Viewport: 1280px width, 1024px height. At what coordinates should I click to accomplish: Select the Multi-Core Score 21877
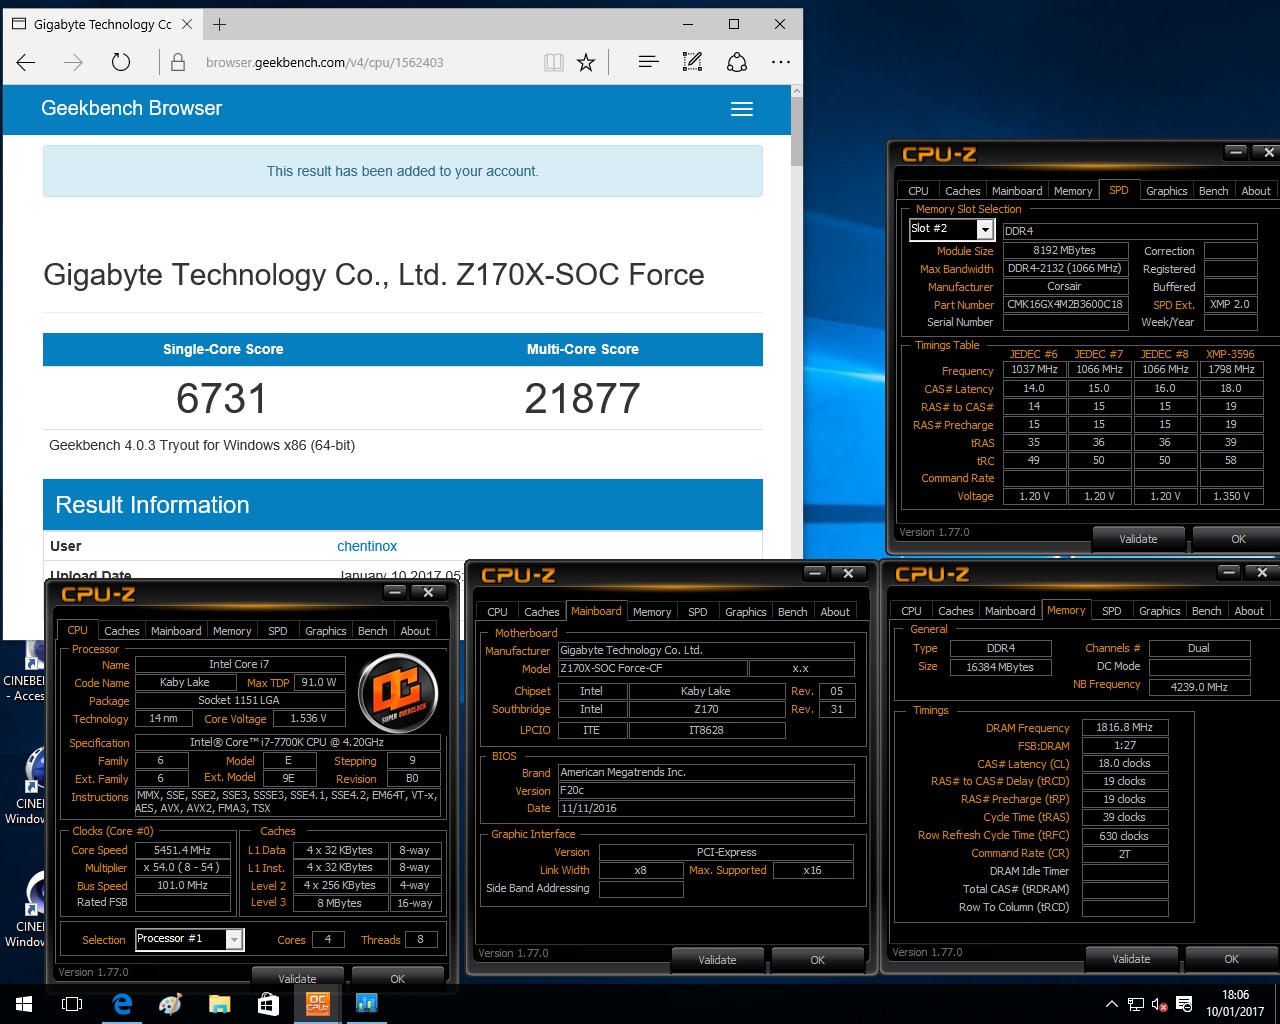coord(582,398)
